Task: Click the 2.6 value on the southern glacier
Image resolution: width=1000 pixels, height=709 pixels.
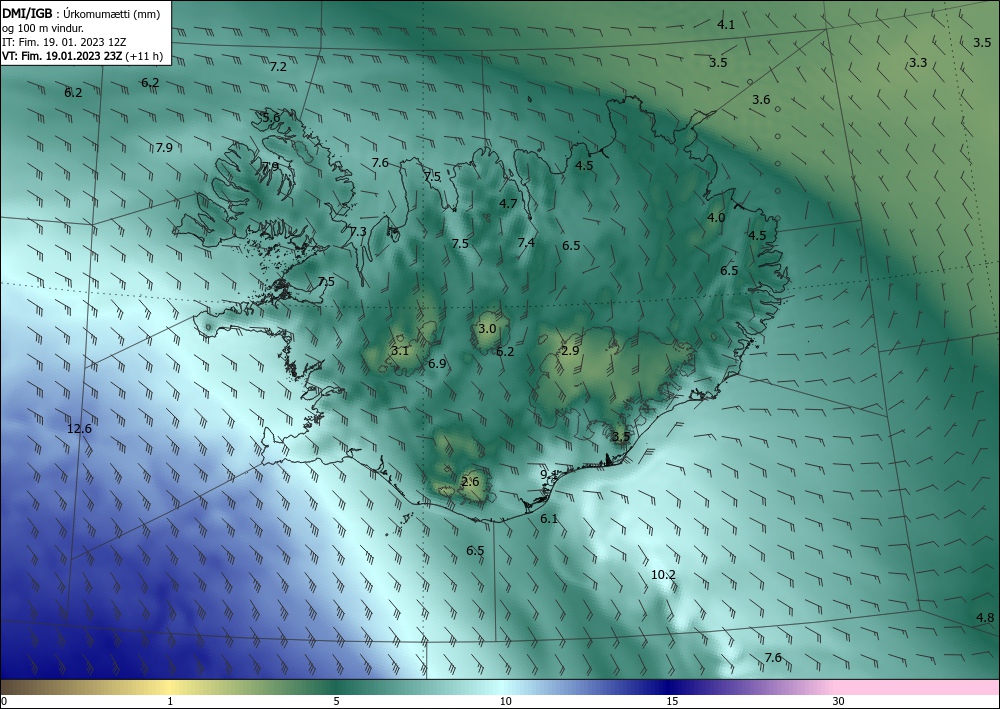Action: [470, 482]
